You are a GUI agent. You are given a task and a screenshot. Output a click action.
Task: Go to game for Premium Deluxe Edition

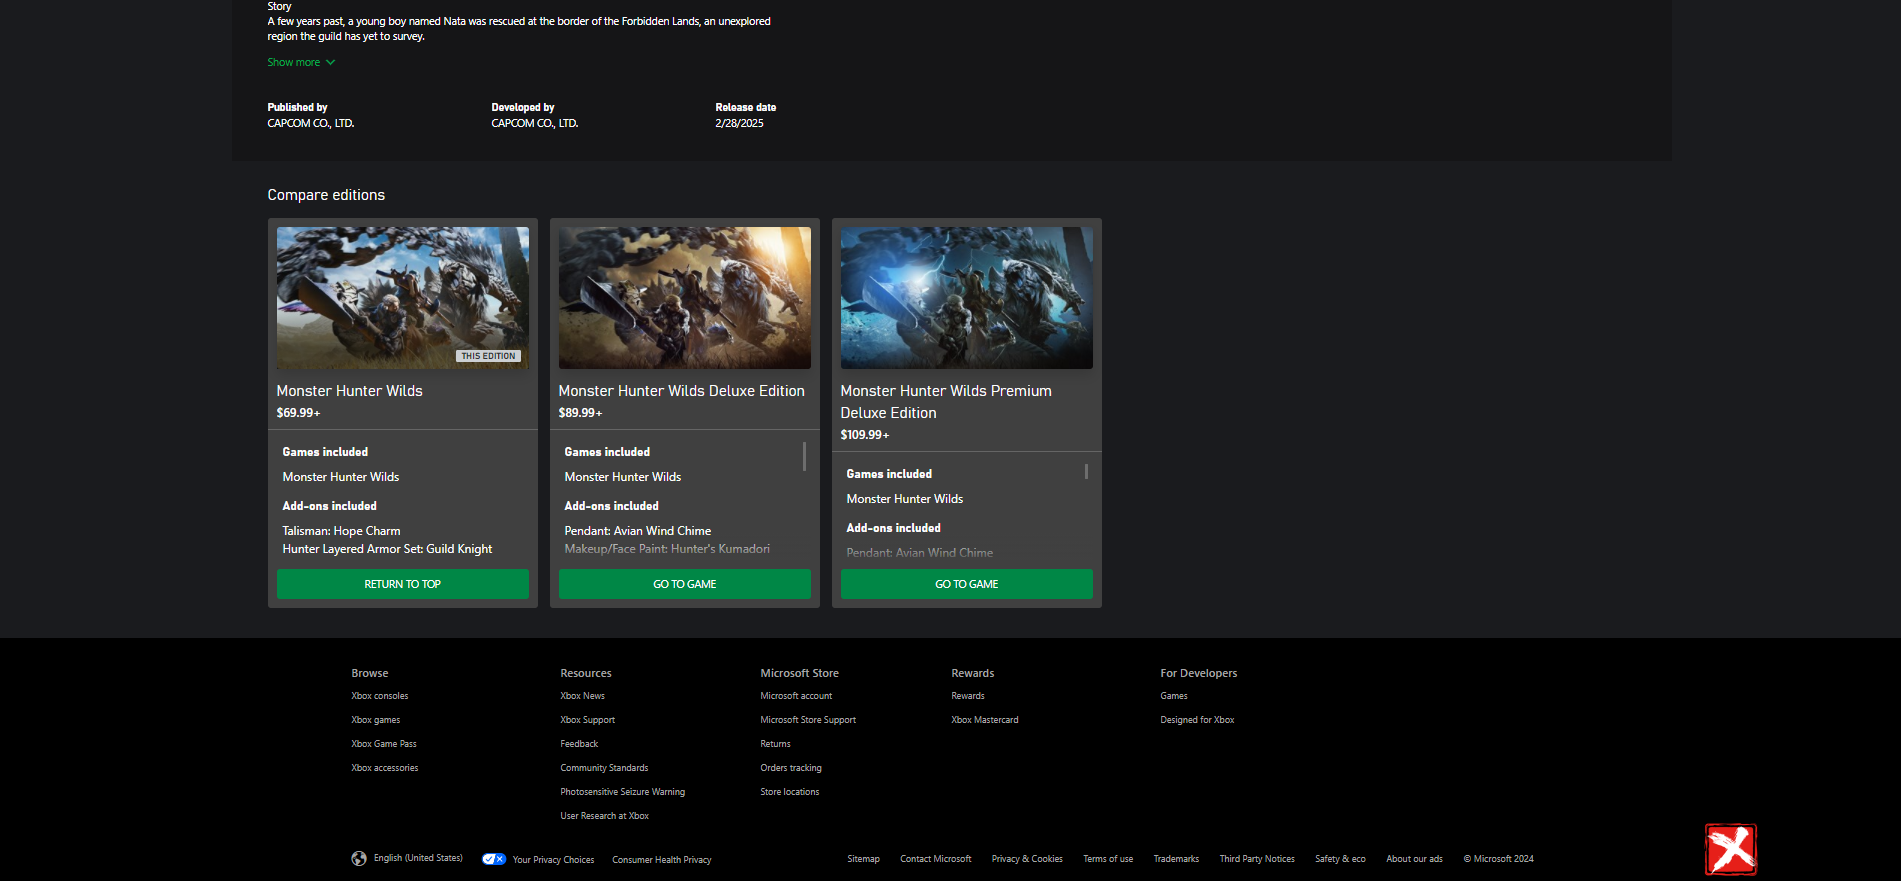click(x=967, y=584)
